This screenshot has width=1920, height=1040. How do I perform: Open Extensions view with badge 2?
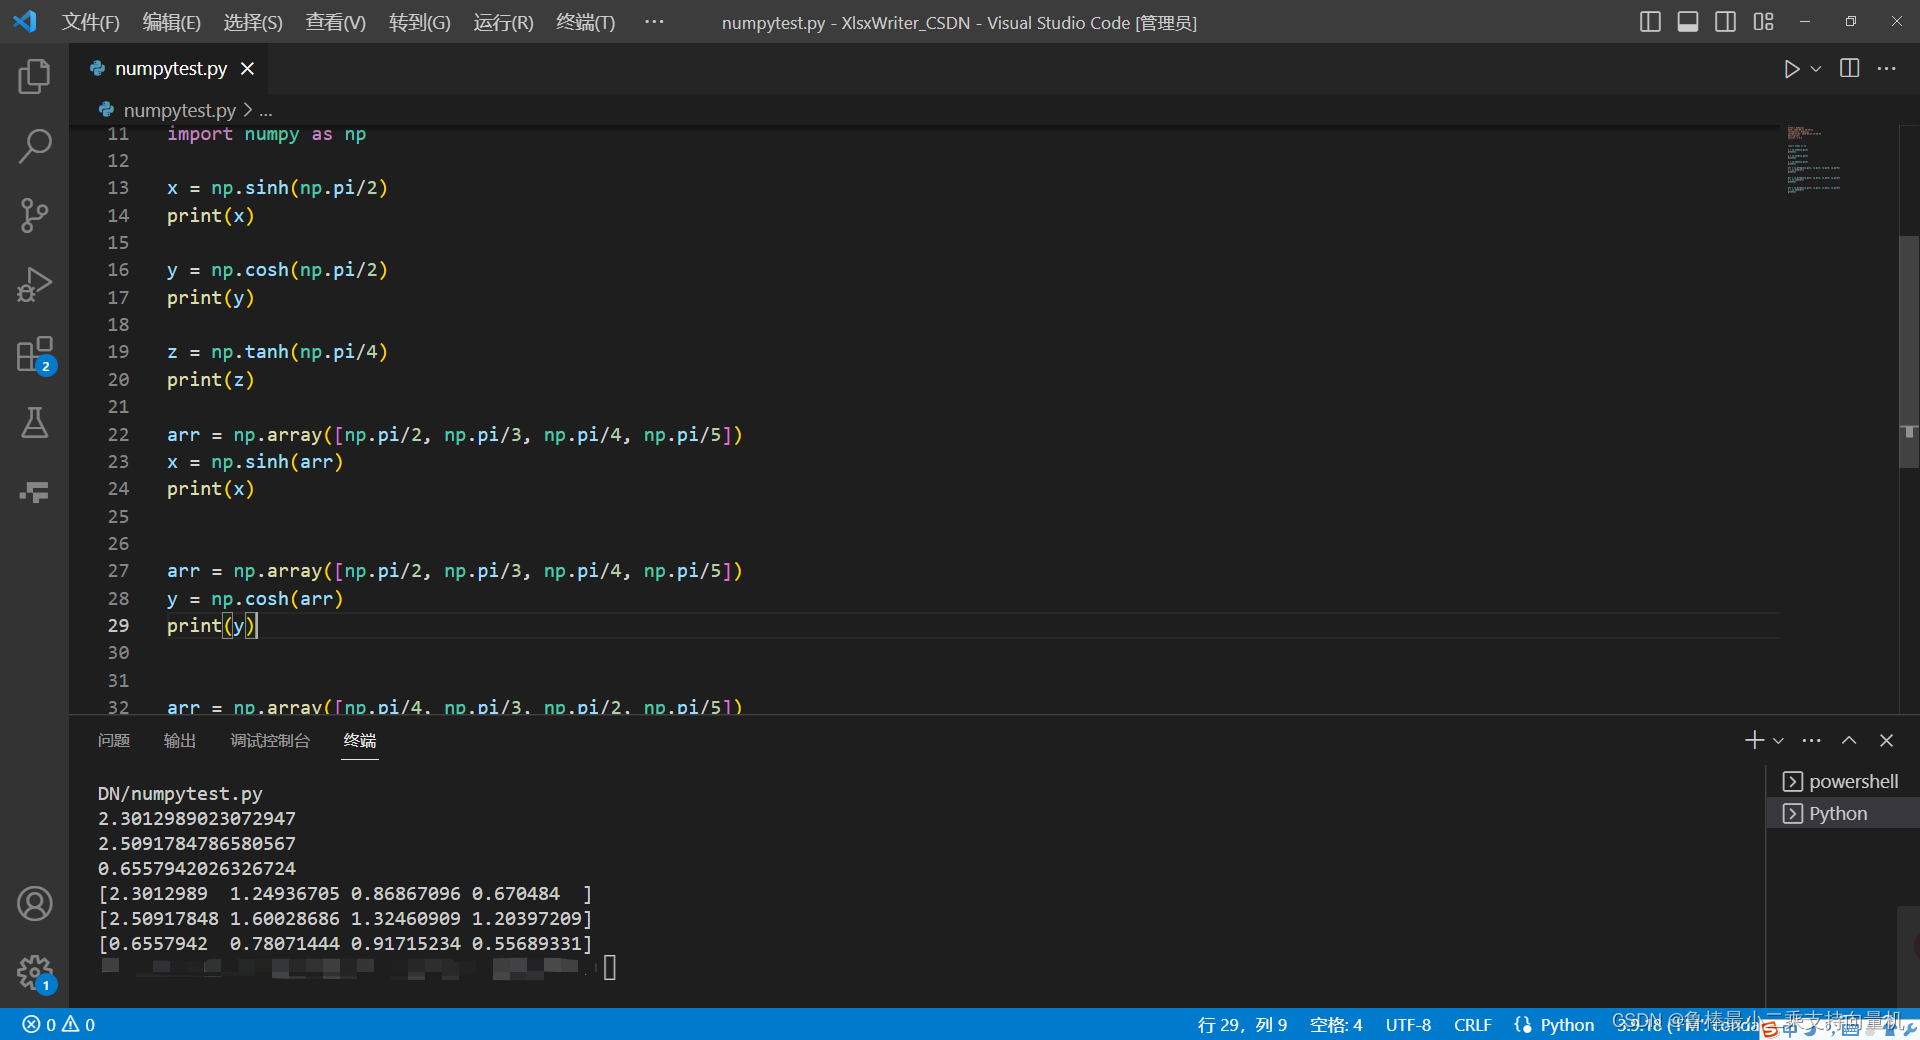(34, 354)
